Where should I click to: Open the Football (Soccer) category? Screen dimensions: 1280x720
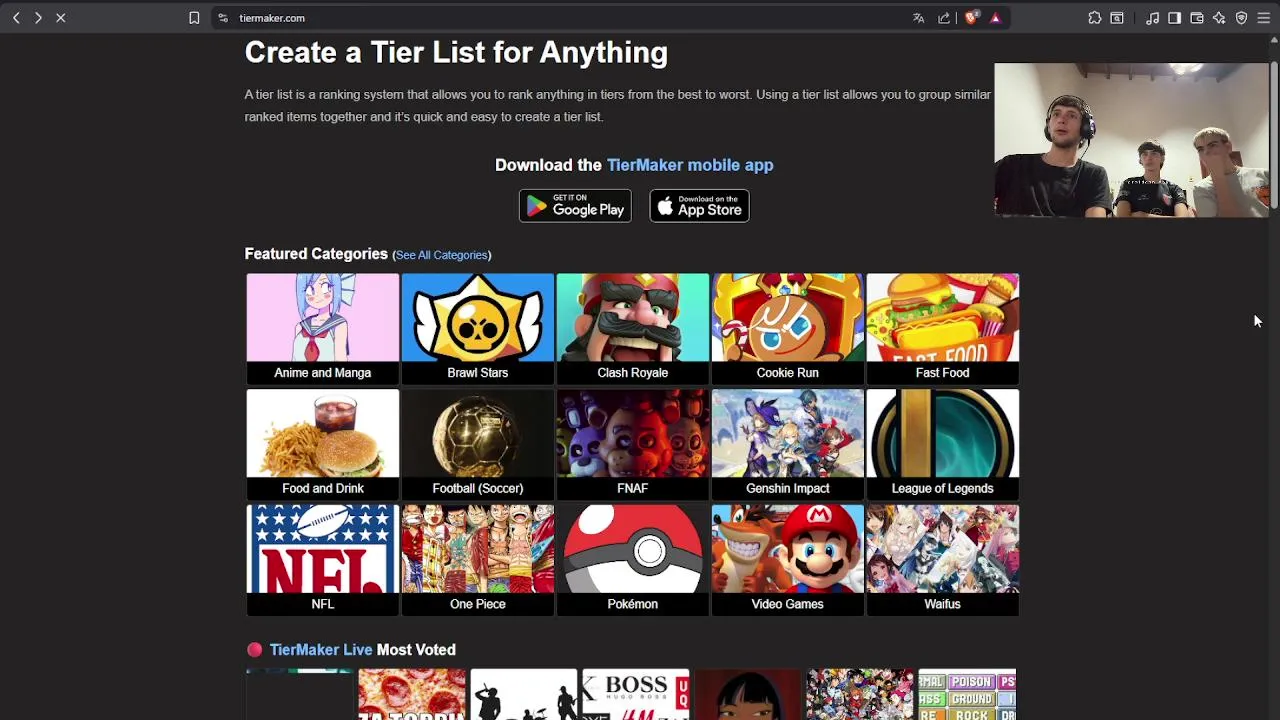pyautogui.click(x=477, y=444)
